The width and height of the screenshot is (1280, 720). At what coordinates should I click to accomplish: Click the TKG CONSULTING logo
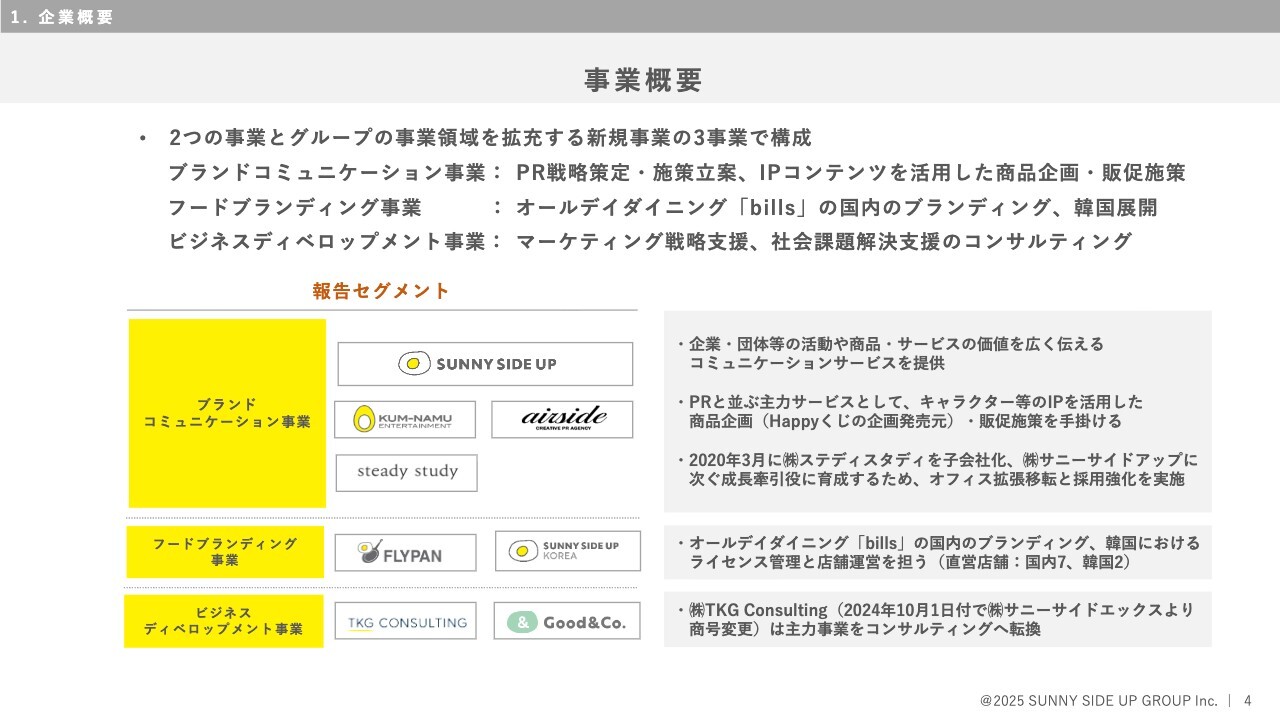(x=405, y=621)
